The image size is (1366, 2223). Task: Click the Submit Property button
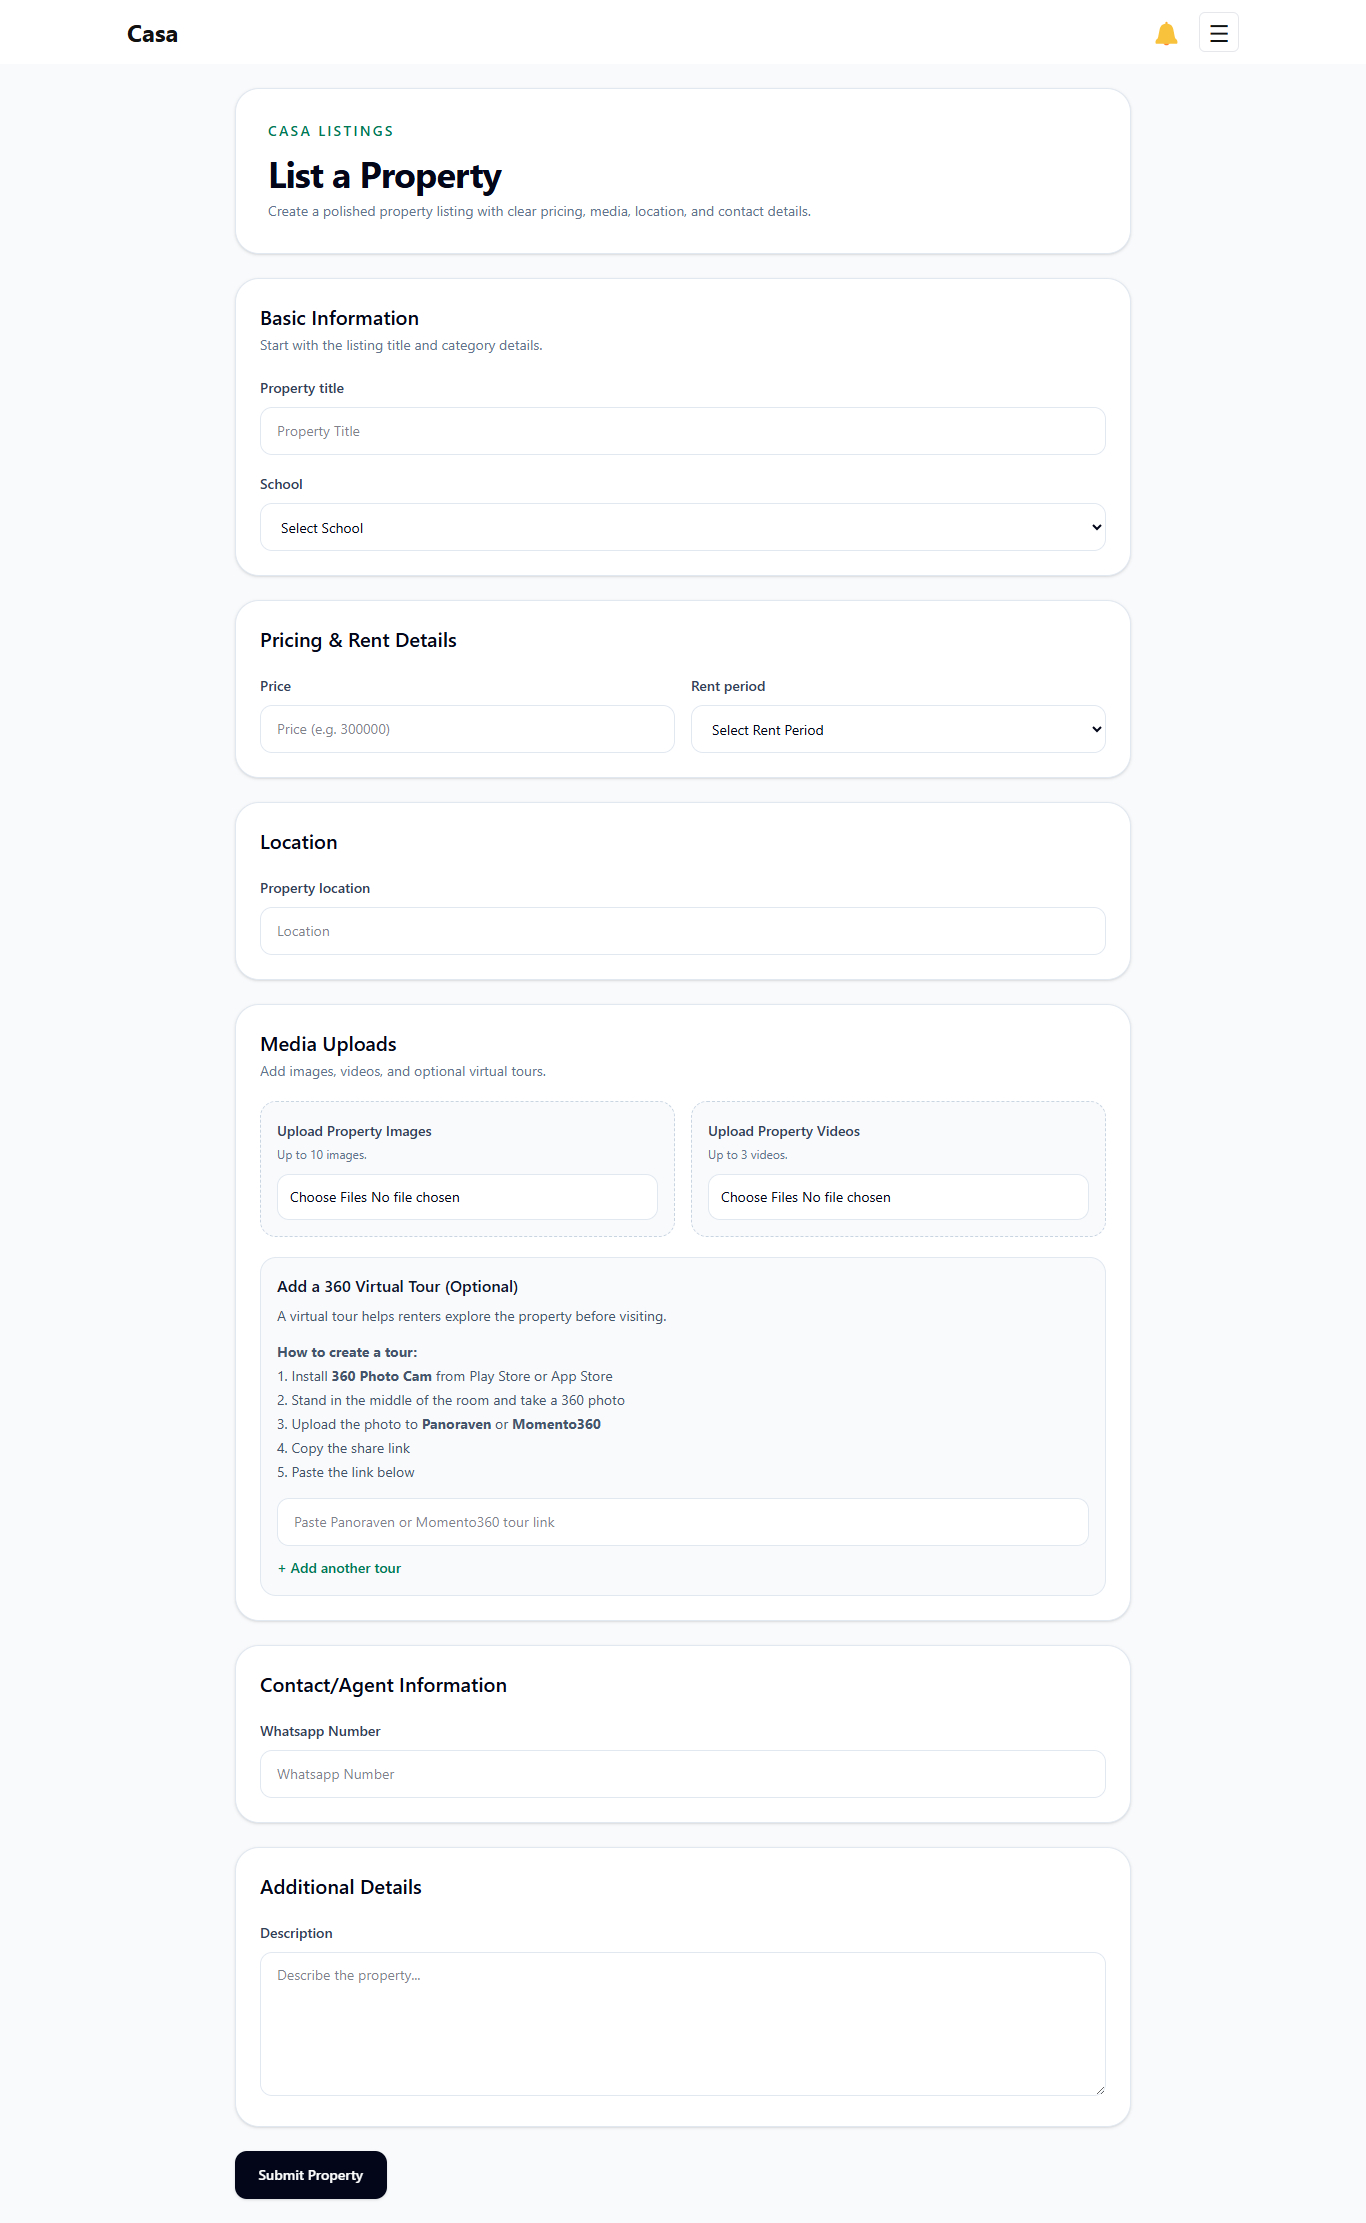tap(311, 2175)
